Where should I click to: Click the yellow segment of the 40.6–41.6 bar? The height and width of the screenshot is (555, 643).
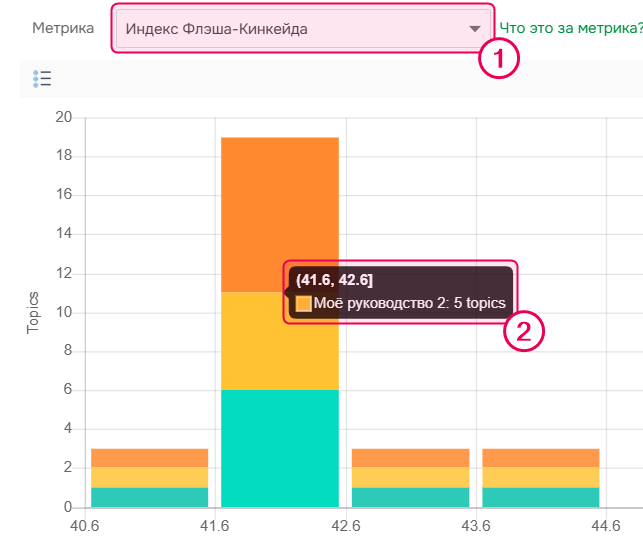click(149, 477)
